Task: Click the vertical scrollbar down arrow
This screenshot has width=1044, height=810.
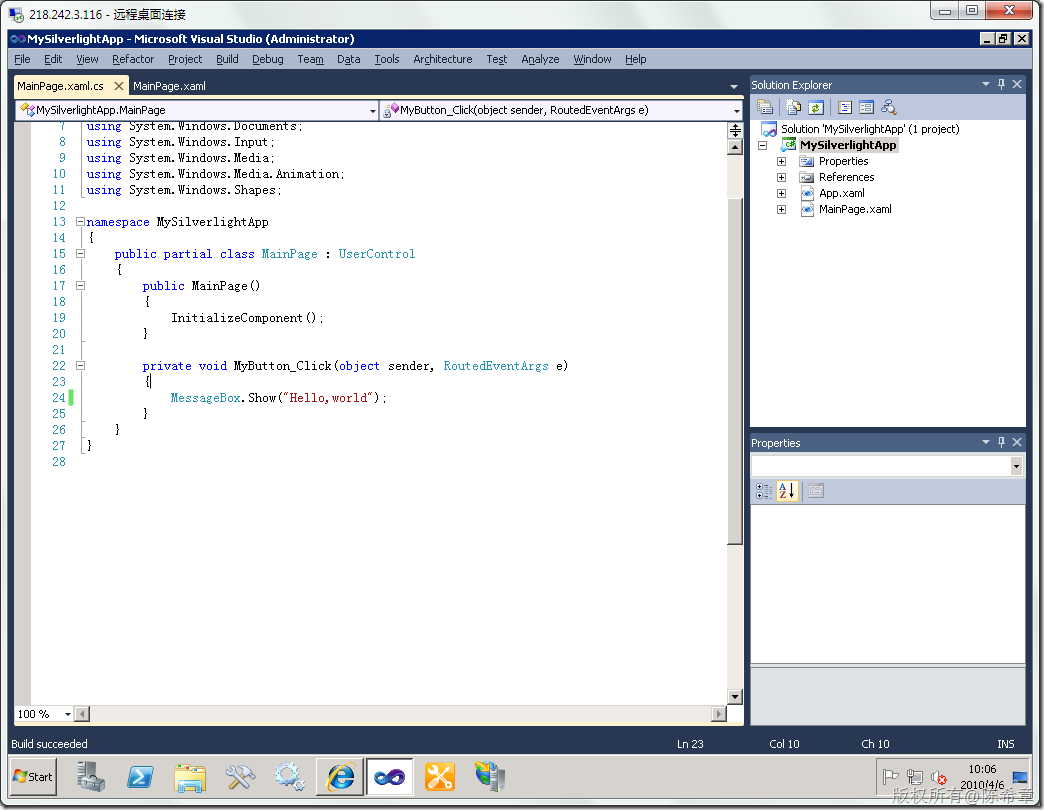Action: 735,697
